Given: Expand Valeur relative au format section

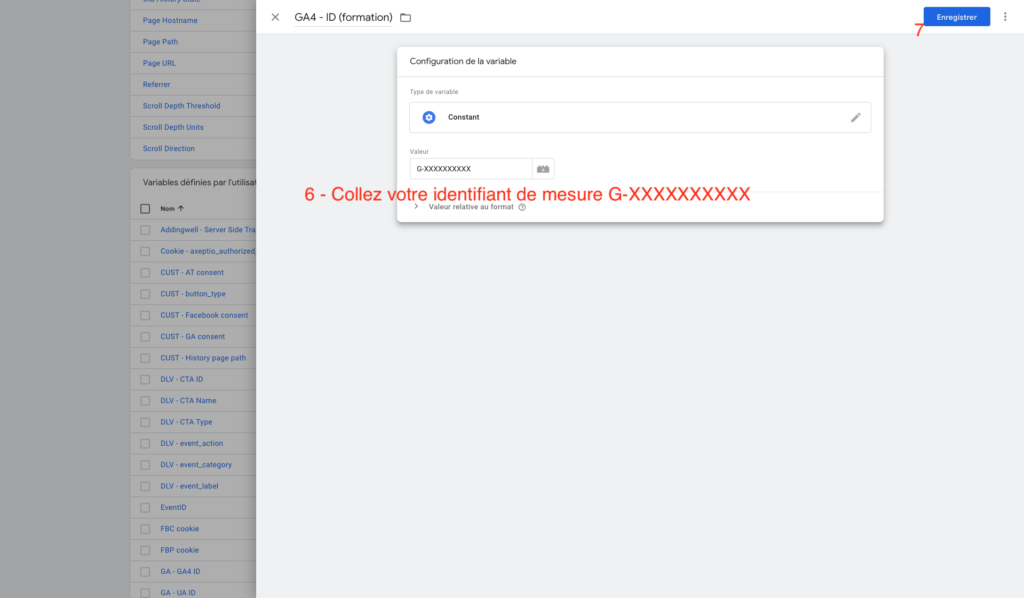Looking at the screenshot, I should (416, 206).
